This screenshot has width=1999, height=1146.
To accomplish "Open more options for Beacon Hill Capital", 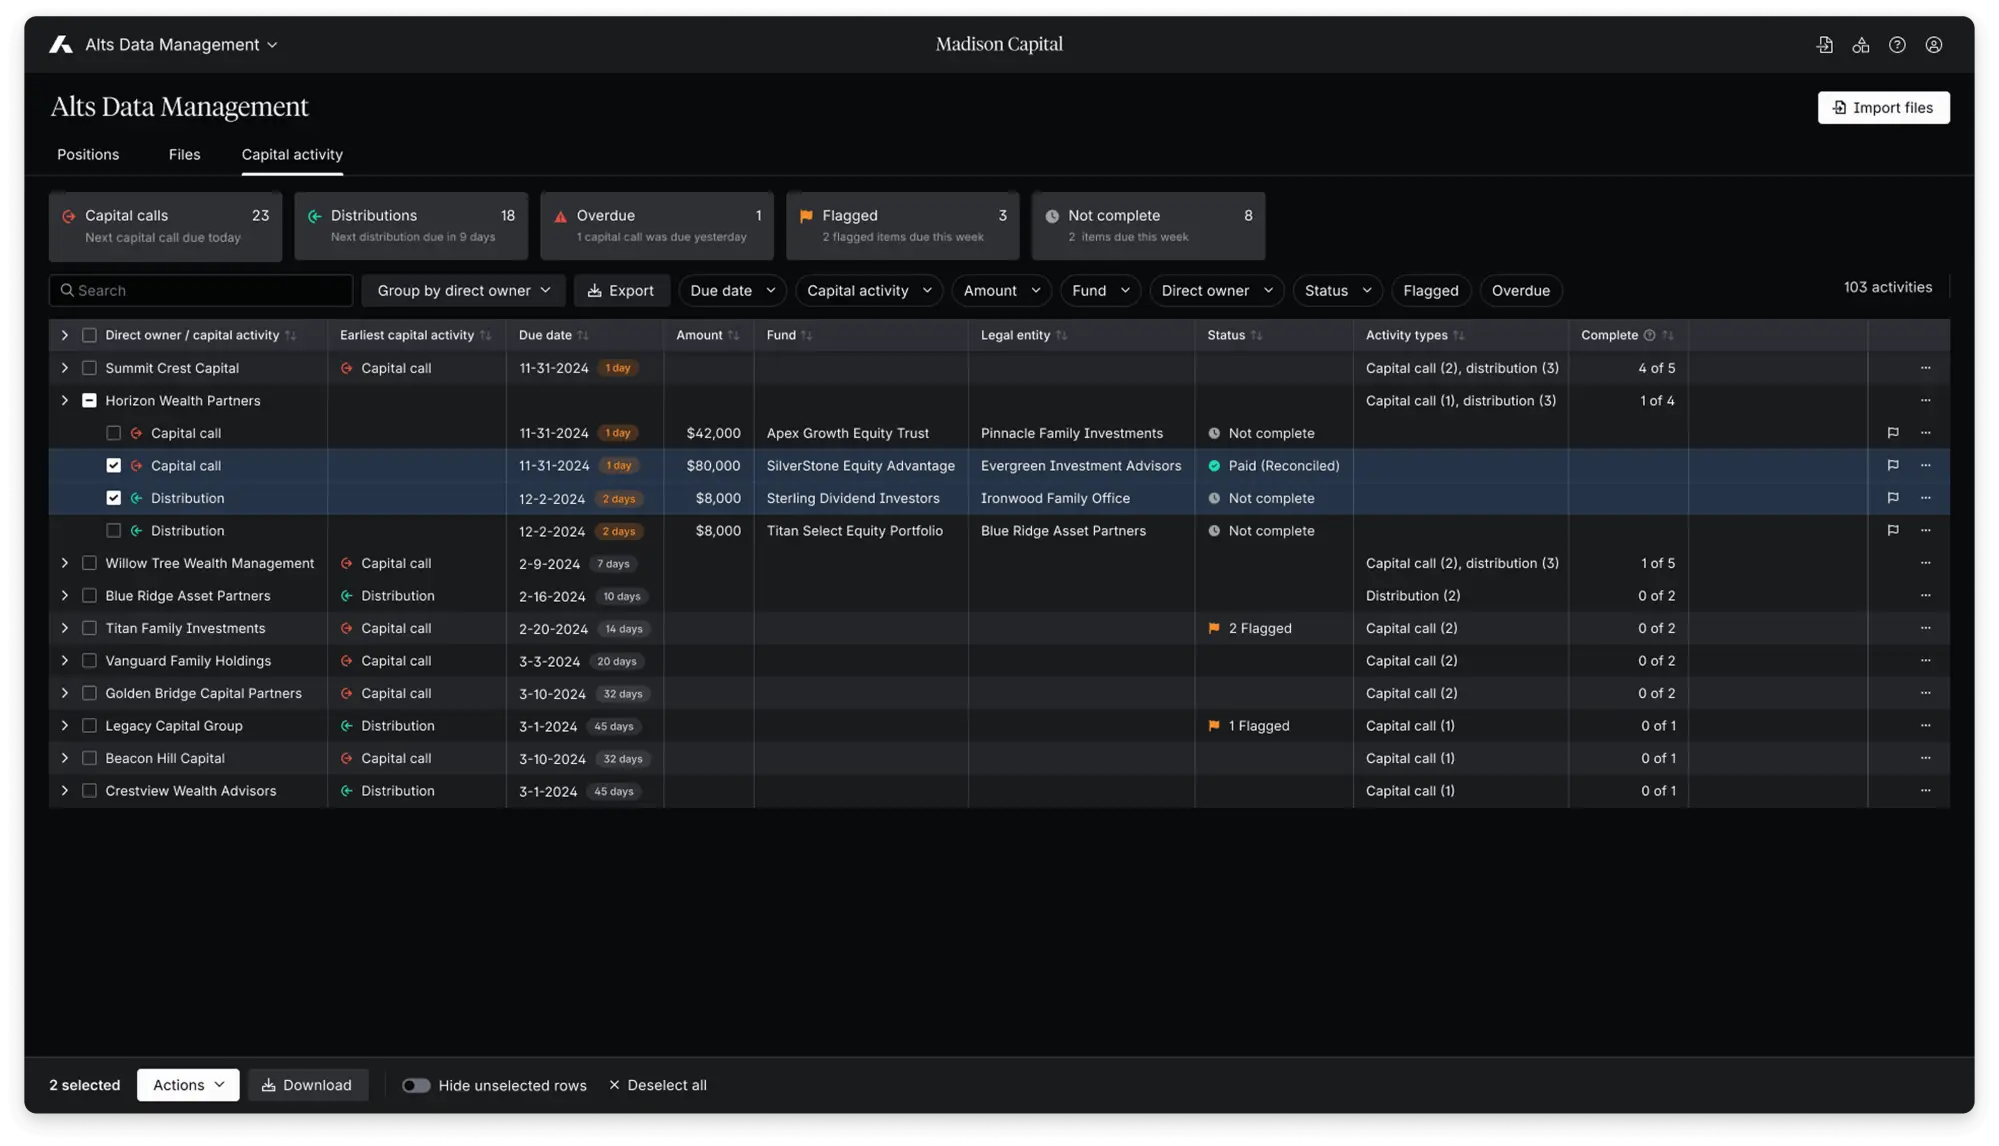I will click(x=1926, y=758).
